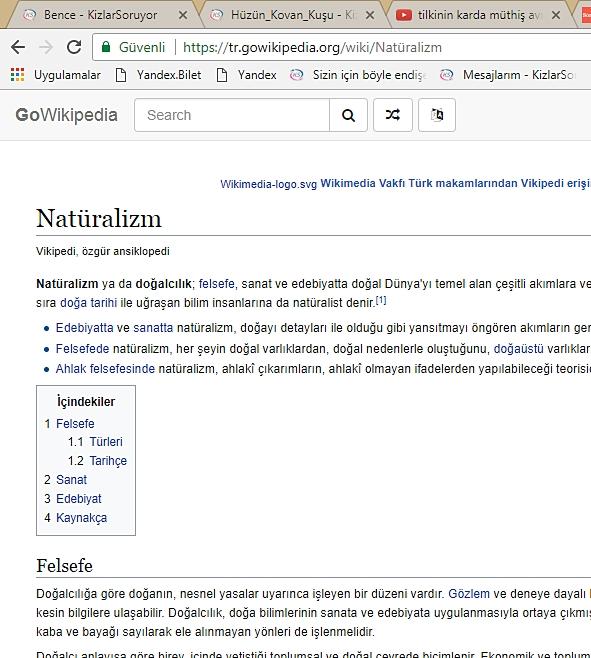Follow the felsefe link in intro
Image resolution: width=591 pixels, height=658 pixels.
click(x=217, y=284)
